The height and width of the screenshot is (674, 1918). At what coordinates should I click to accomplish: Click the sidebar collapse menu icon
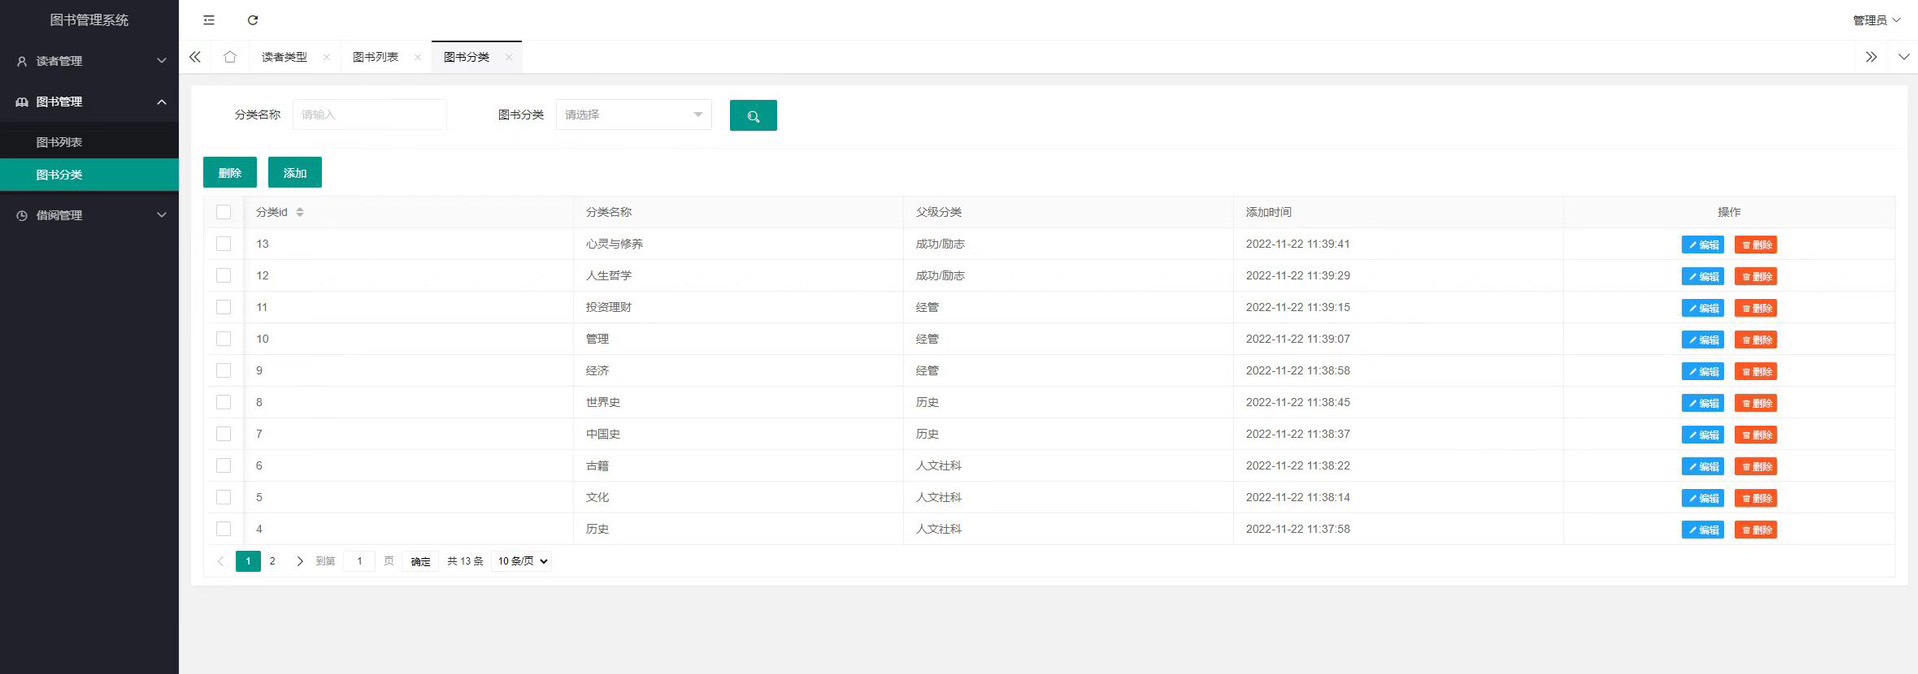pos(209,20)
